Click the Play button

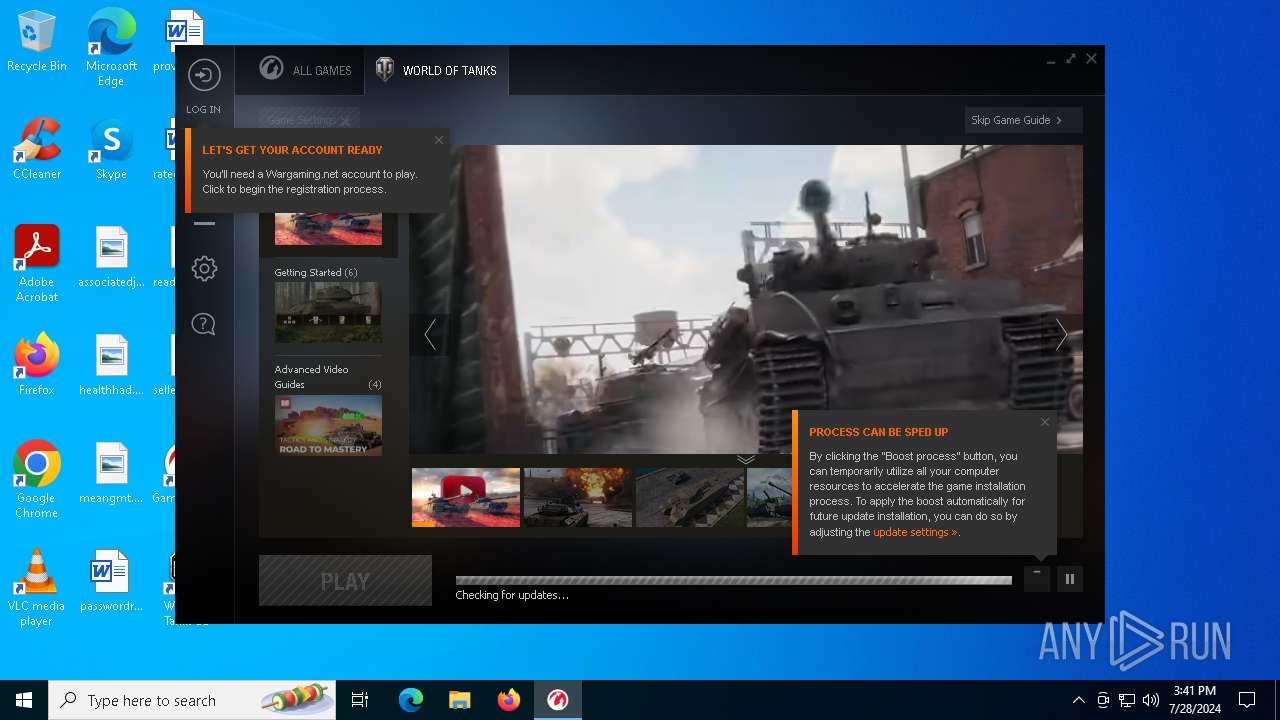[x=345, y=581]
